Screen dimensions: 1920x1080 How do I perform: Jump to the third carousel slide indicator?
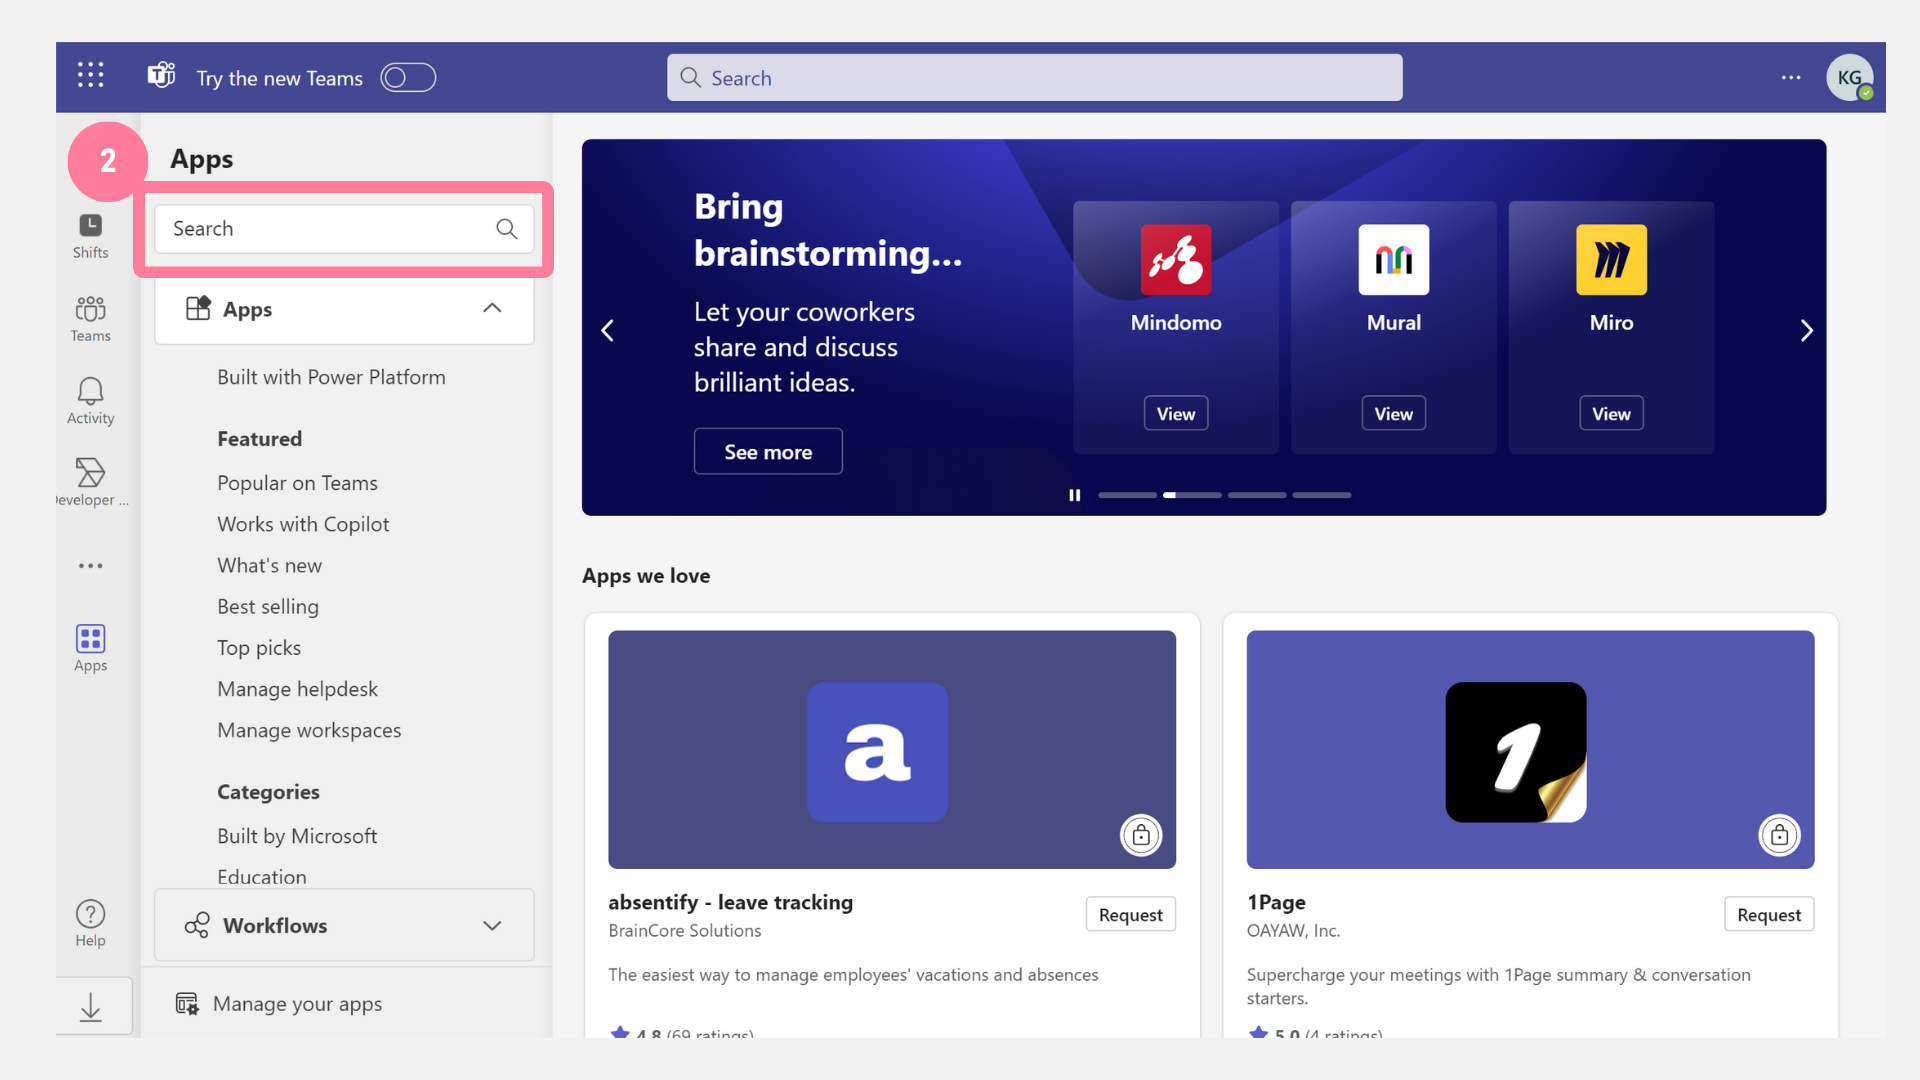pos(1256,495)
